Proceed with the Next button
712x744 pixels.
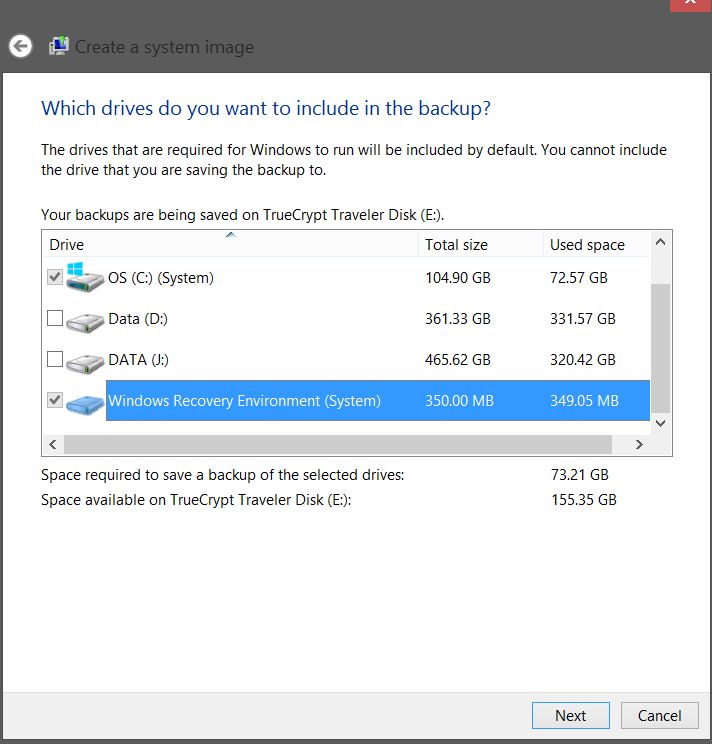(x=571, y=716)
